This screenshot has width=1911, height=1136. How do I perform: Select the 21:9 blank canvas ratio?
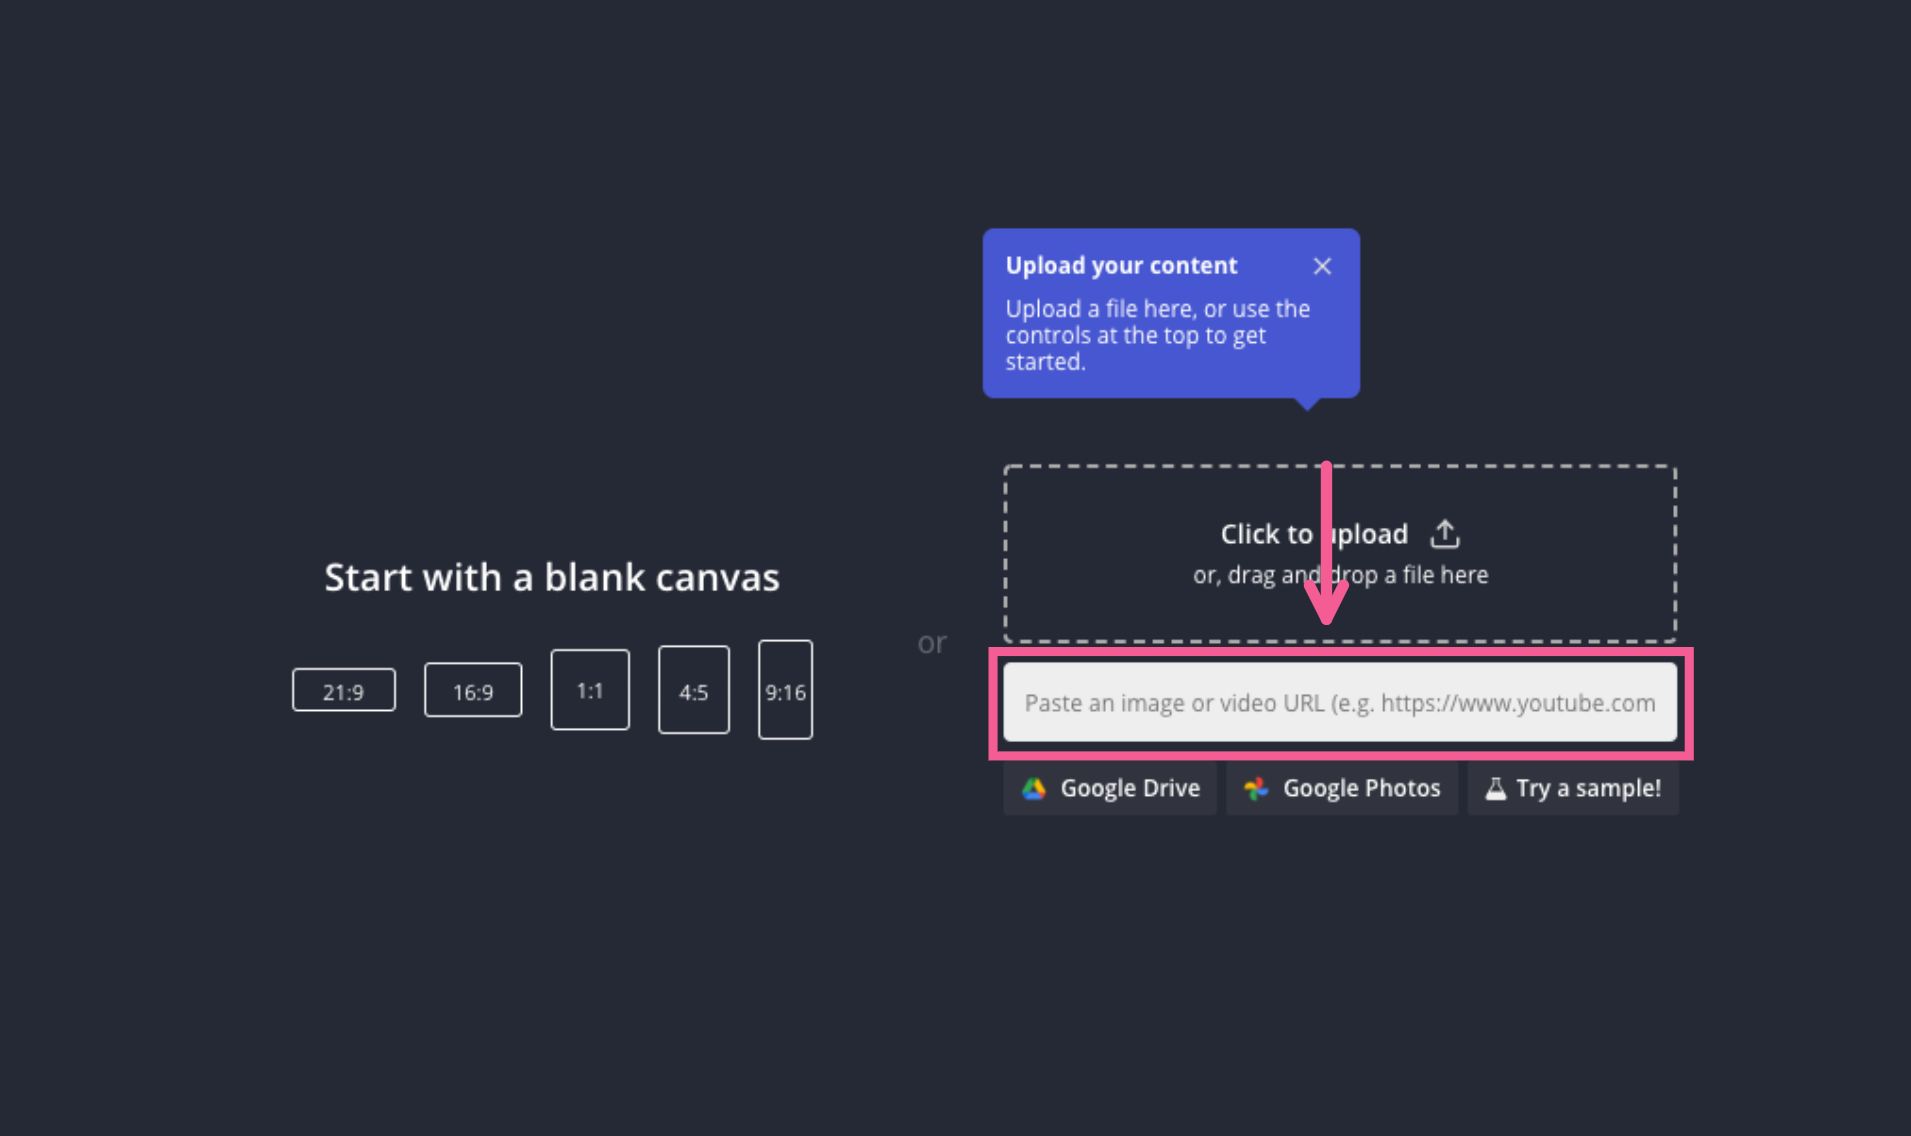343,691
